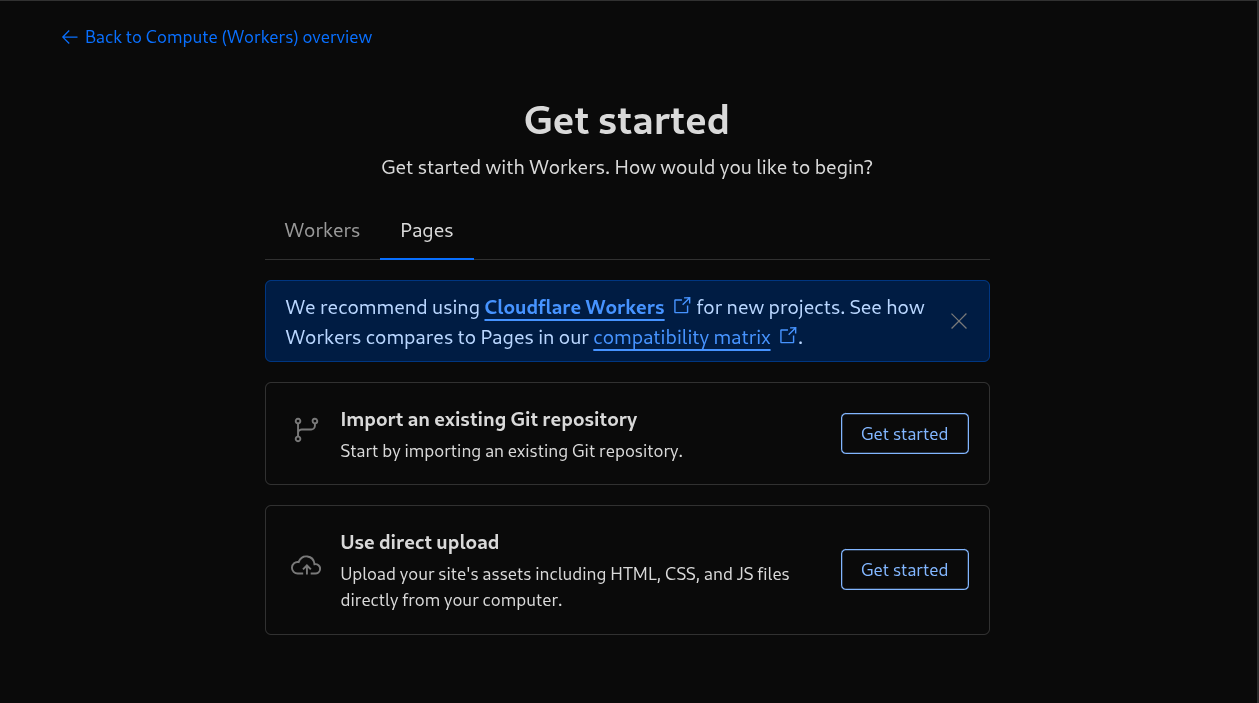The width and height of the screenshot is (1259, 703).
Task: Open the Cloudflare Workers link in the banner
Action: (x=574, y=307)
